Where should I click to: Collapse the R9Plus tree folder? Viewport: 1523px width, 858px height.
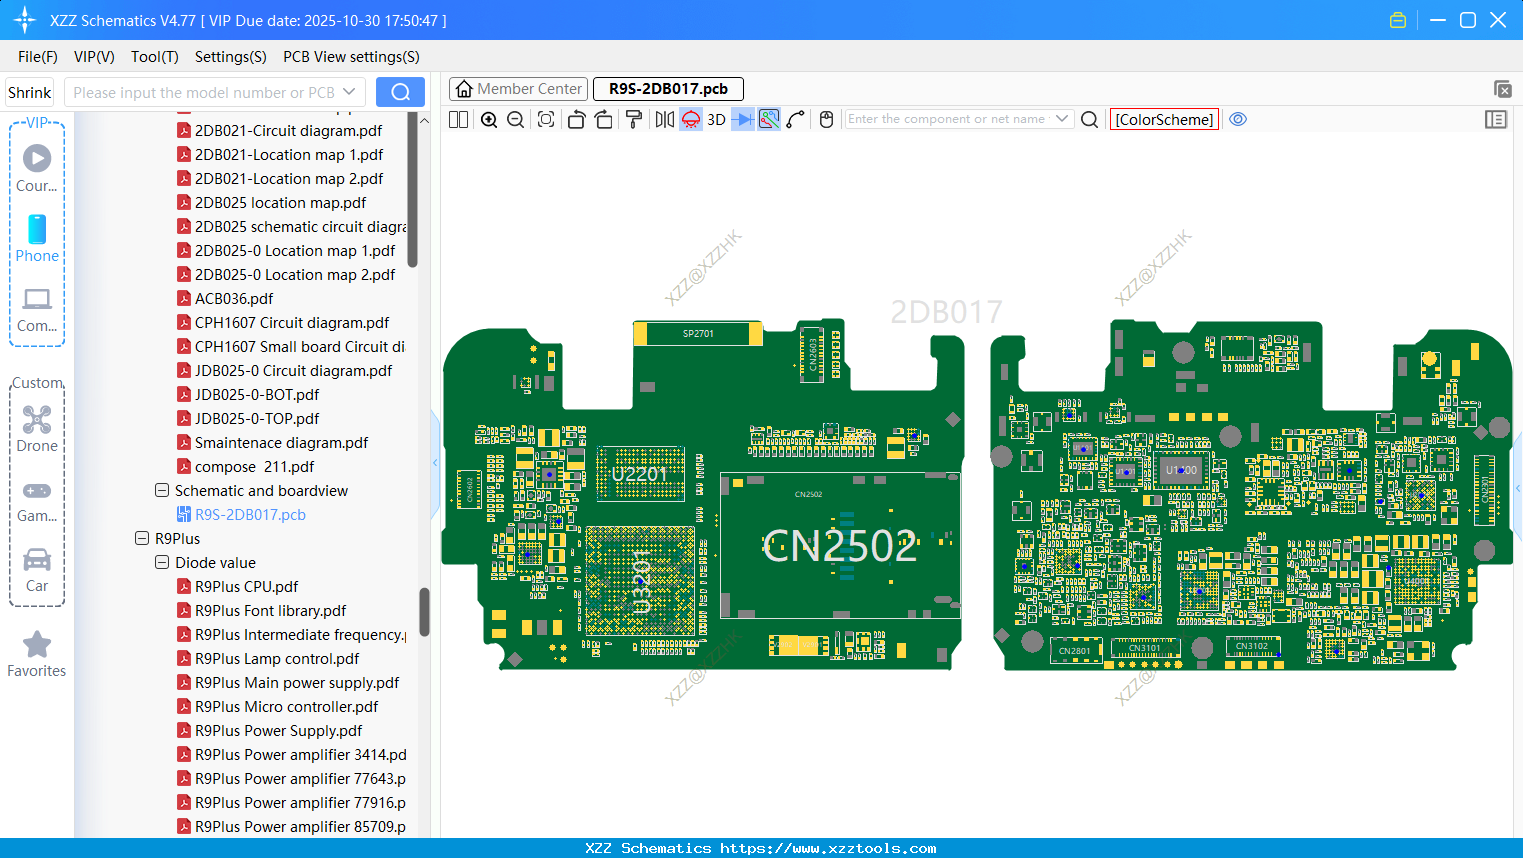tap(142, 539)
